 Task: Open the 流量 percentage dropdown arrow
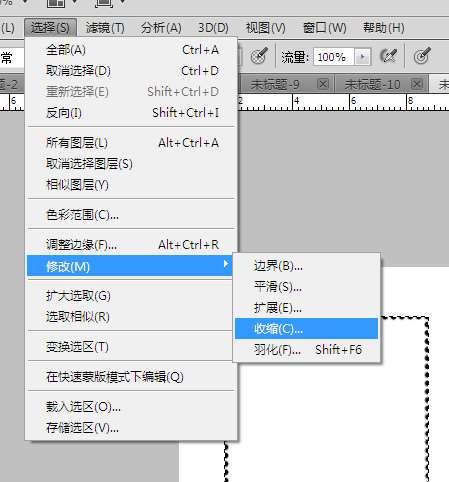[362, 57]
